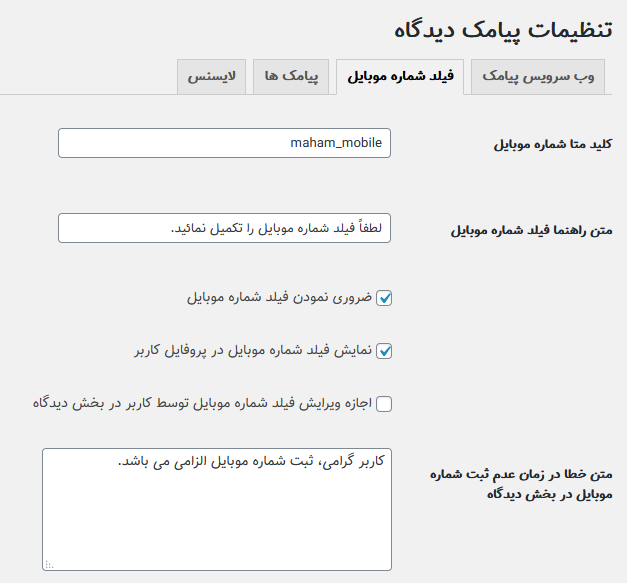Uncheck ضروری نمودن فیلد شماره موبایل checkbox
Screen dimensions: 627x583
click(384, 298)
